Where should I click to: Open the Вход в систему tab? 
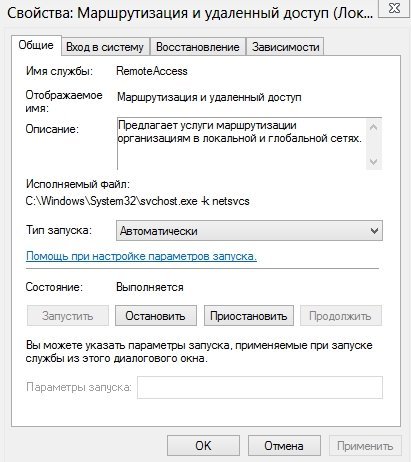[x=105, y=47]
